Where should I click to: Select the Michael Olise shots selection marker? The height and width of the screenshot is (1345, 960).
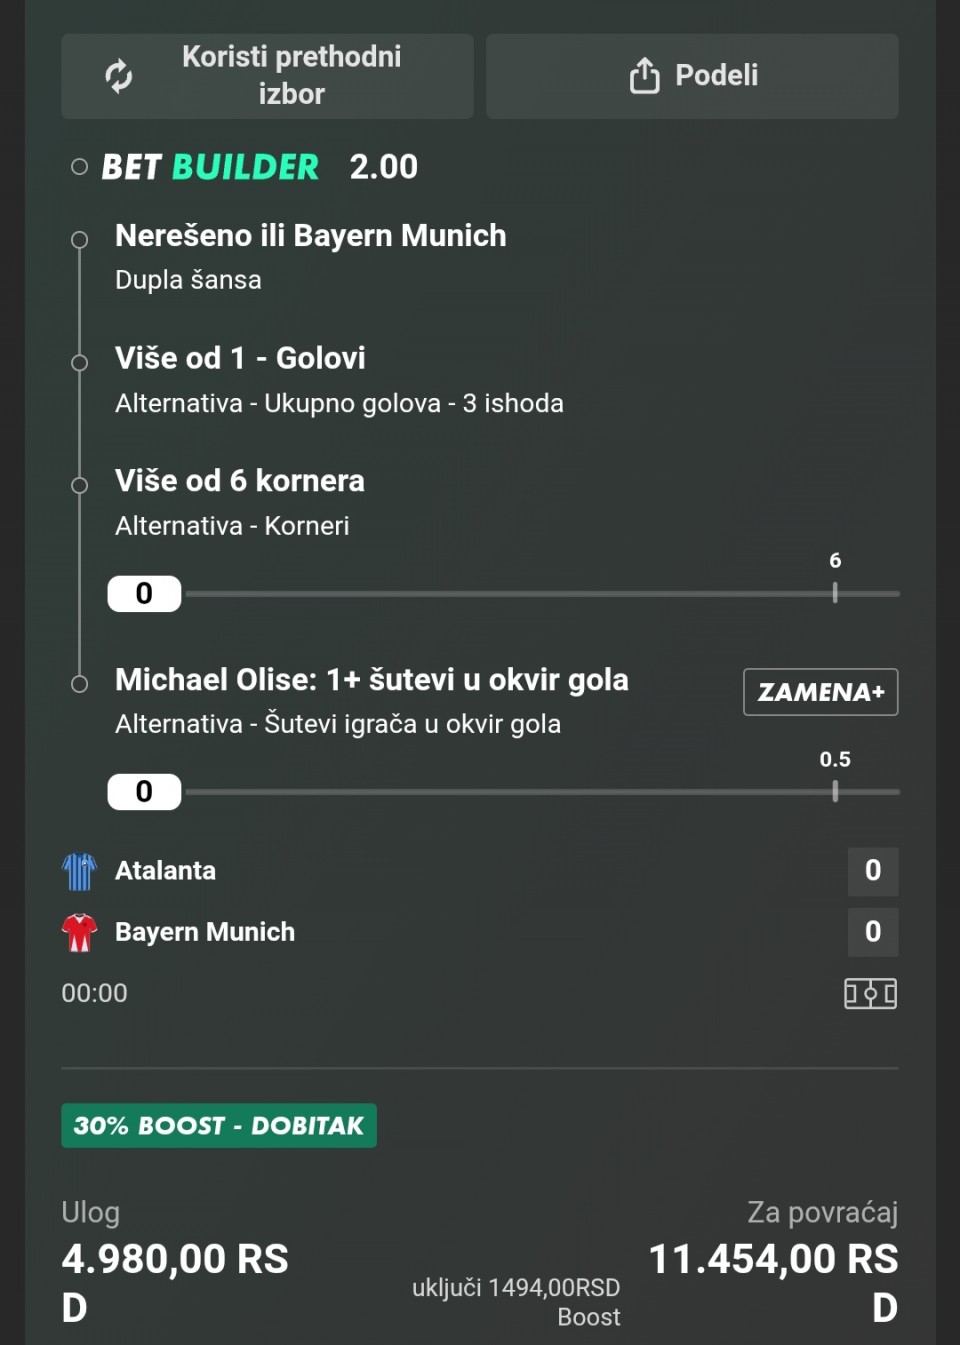pos(79,684)
